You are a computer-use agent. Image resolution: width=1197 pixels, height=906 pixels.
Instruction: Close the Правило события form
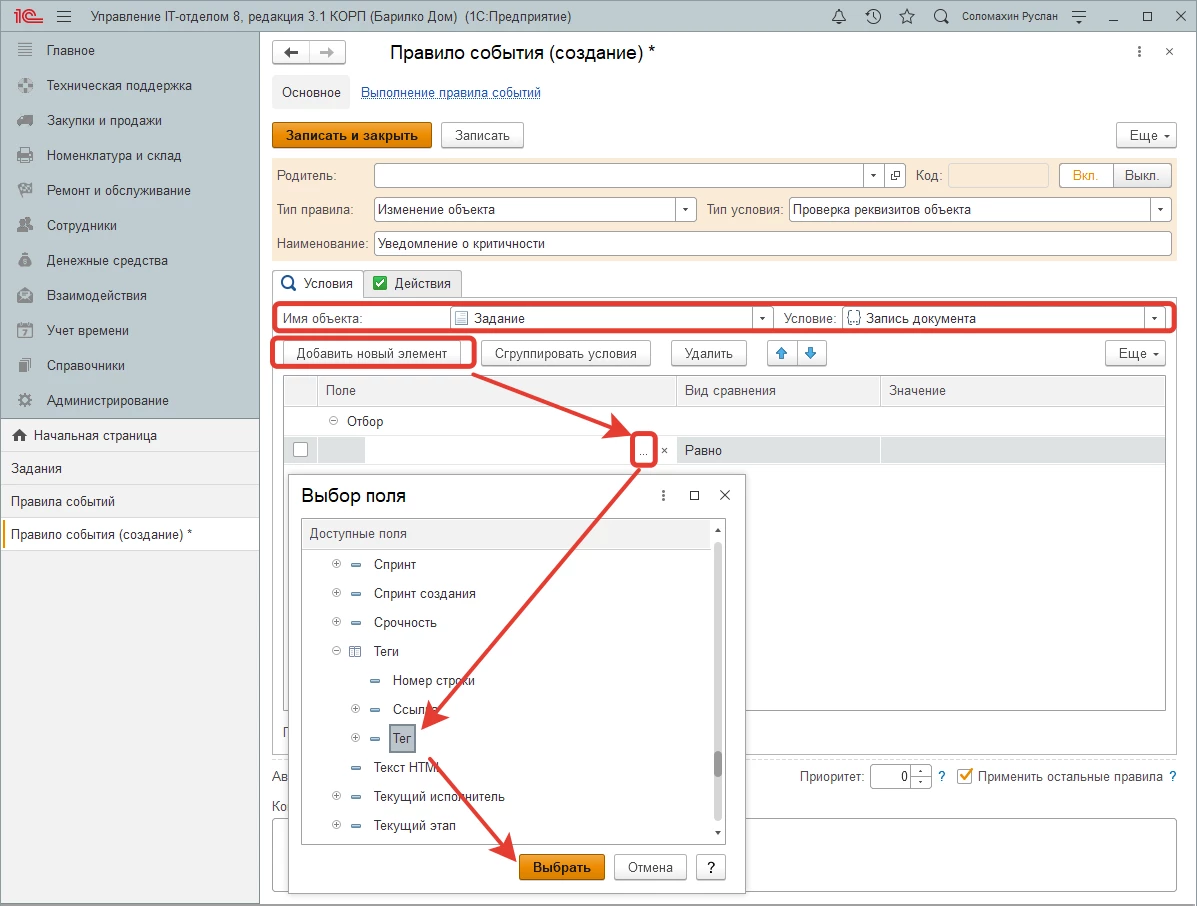click(1170, 51)
